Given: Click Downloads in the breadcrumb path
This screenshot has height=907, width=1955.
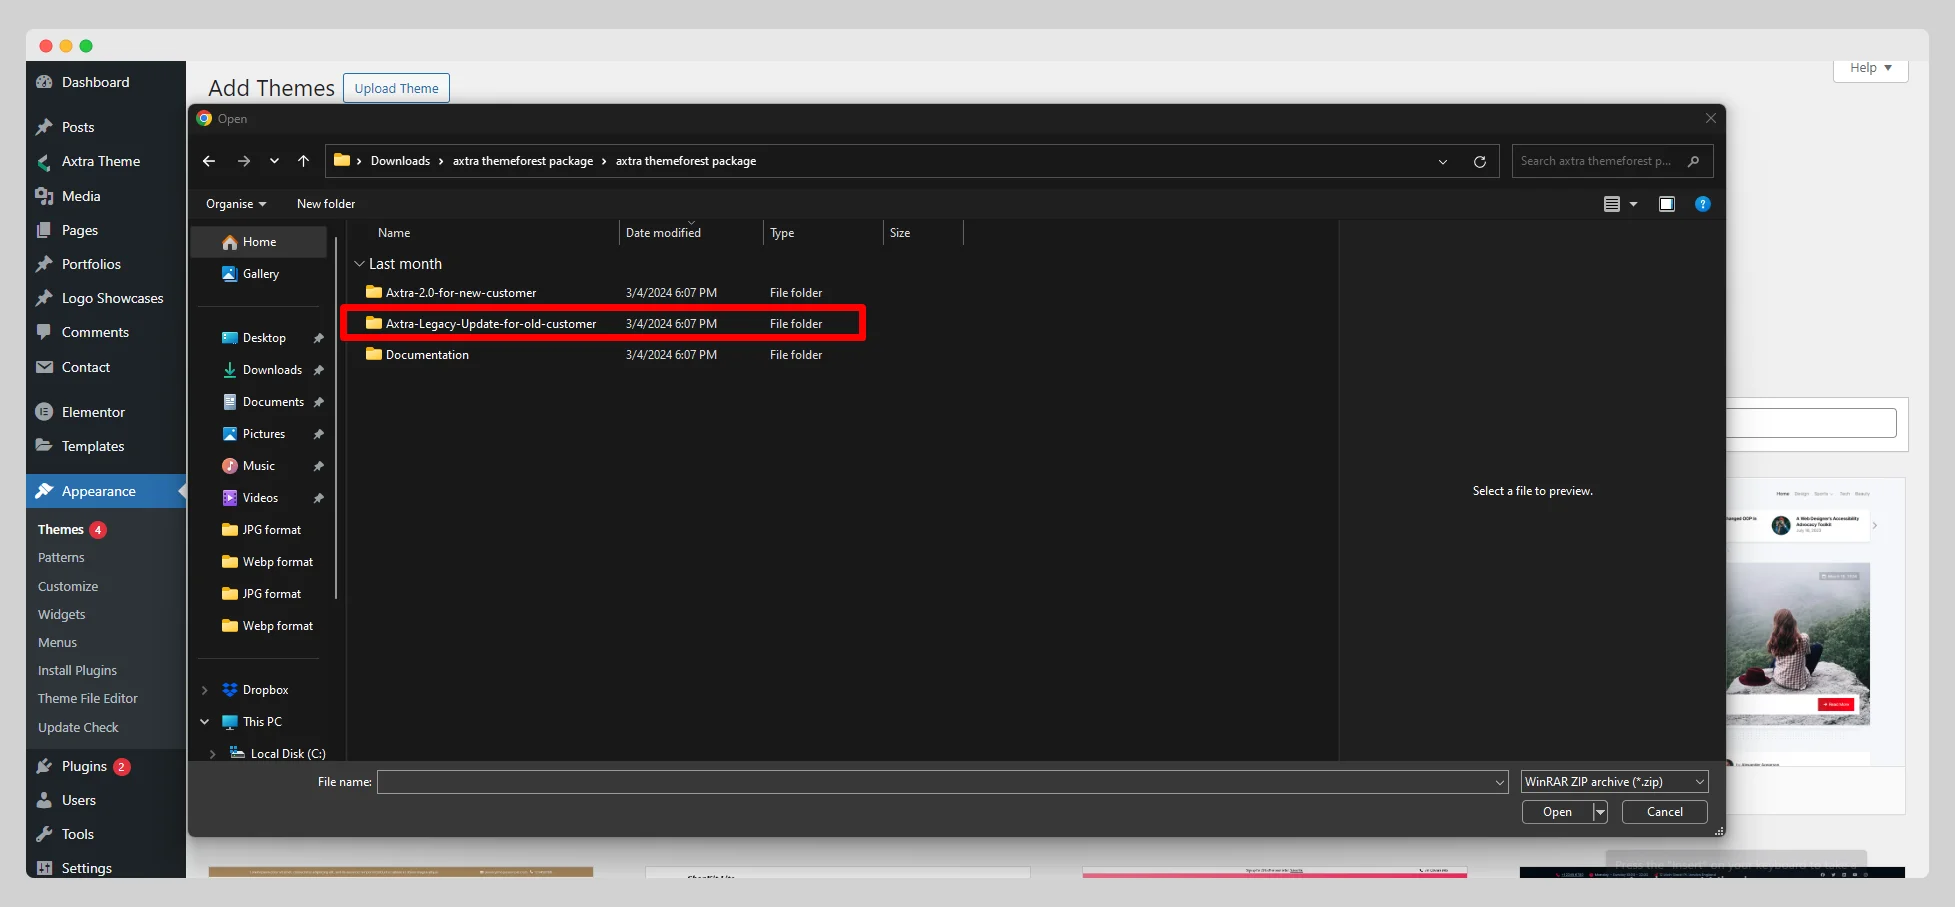Looking at the screenshot, I should (400, 161).
